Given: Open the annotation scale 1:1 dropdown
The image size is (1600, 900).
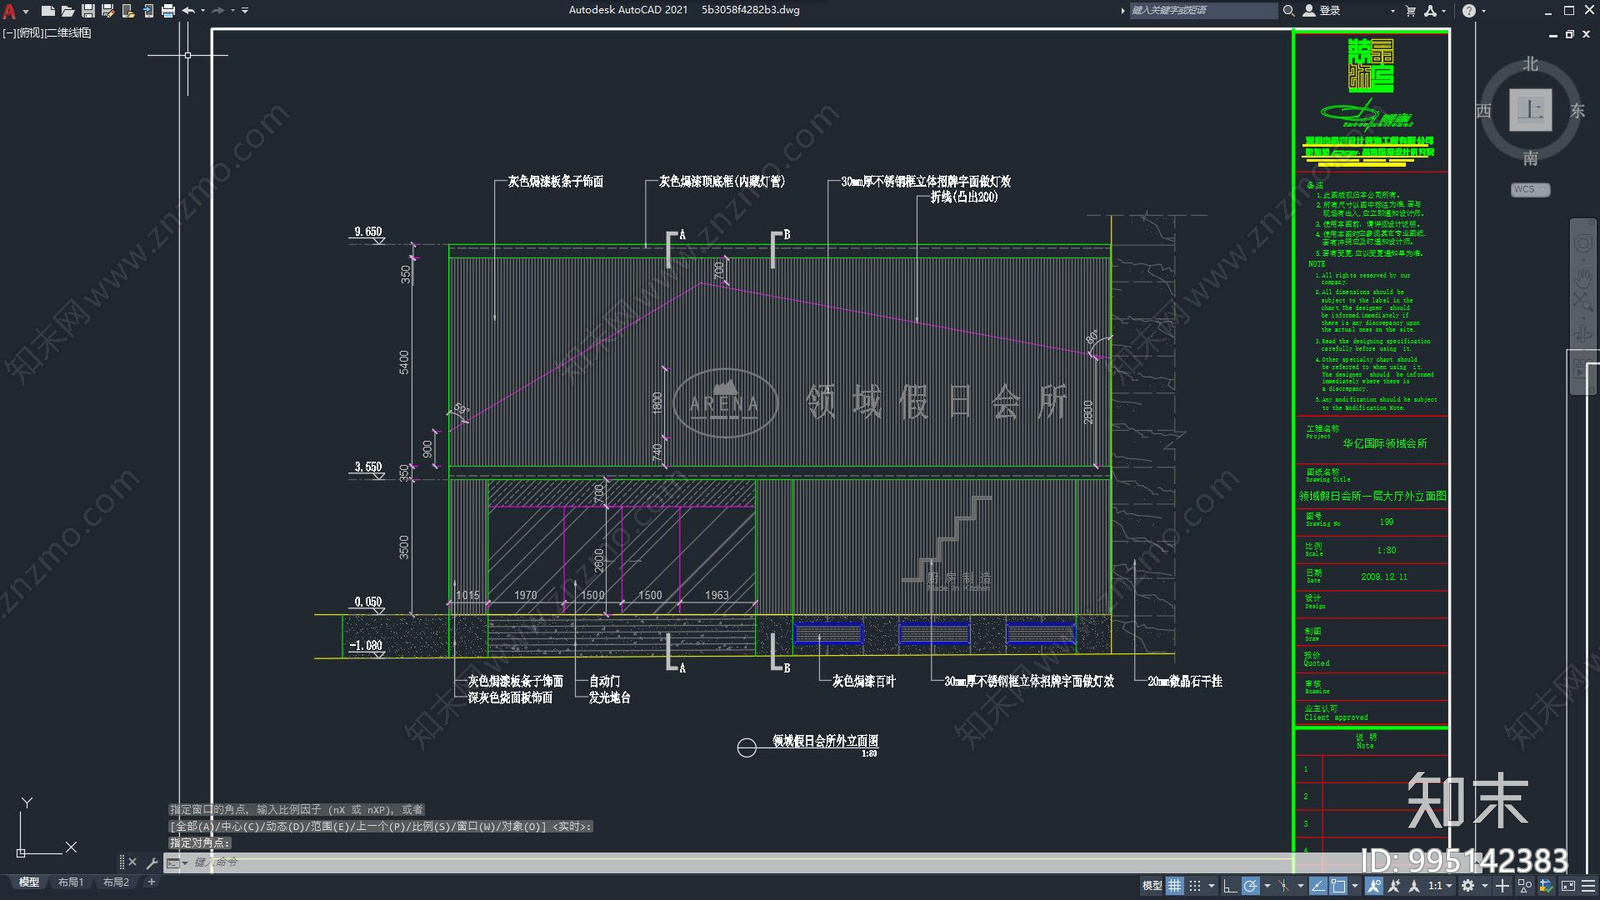Looking at the screenshot, I should click(x=1441, y=886).
